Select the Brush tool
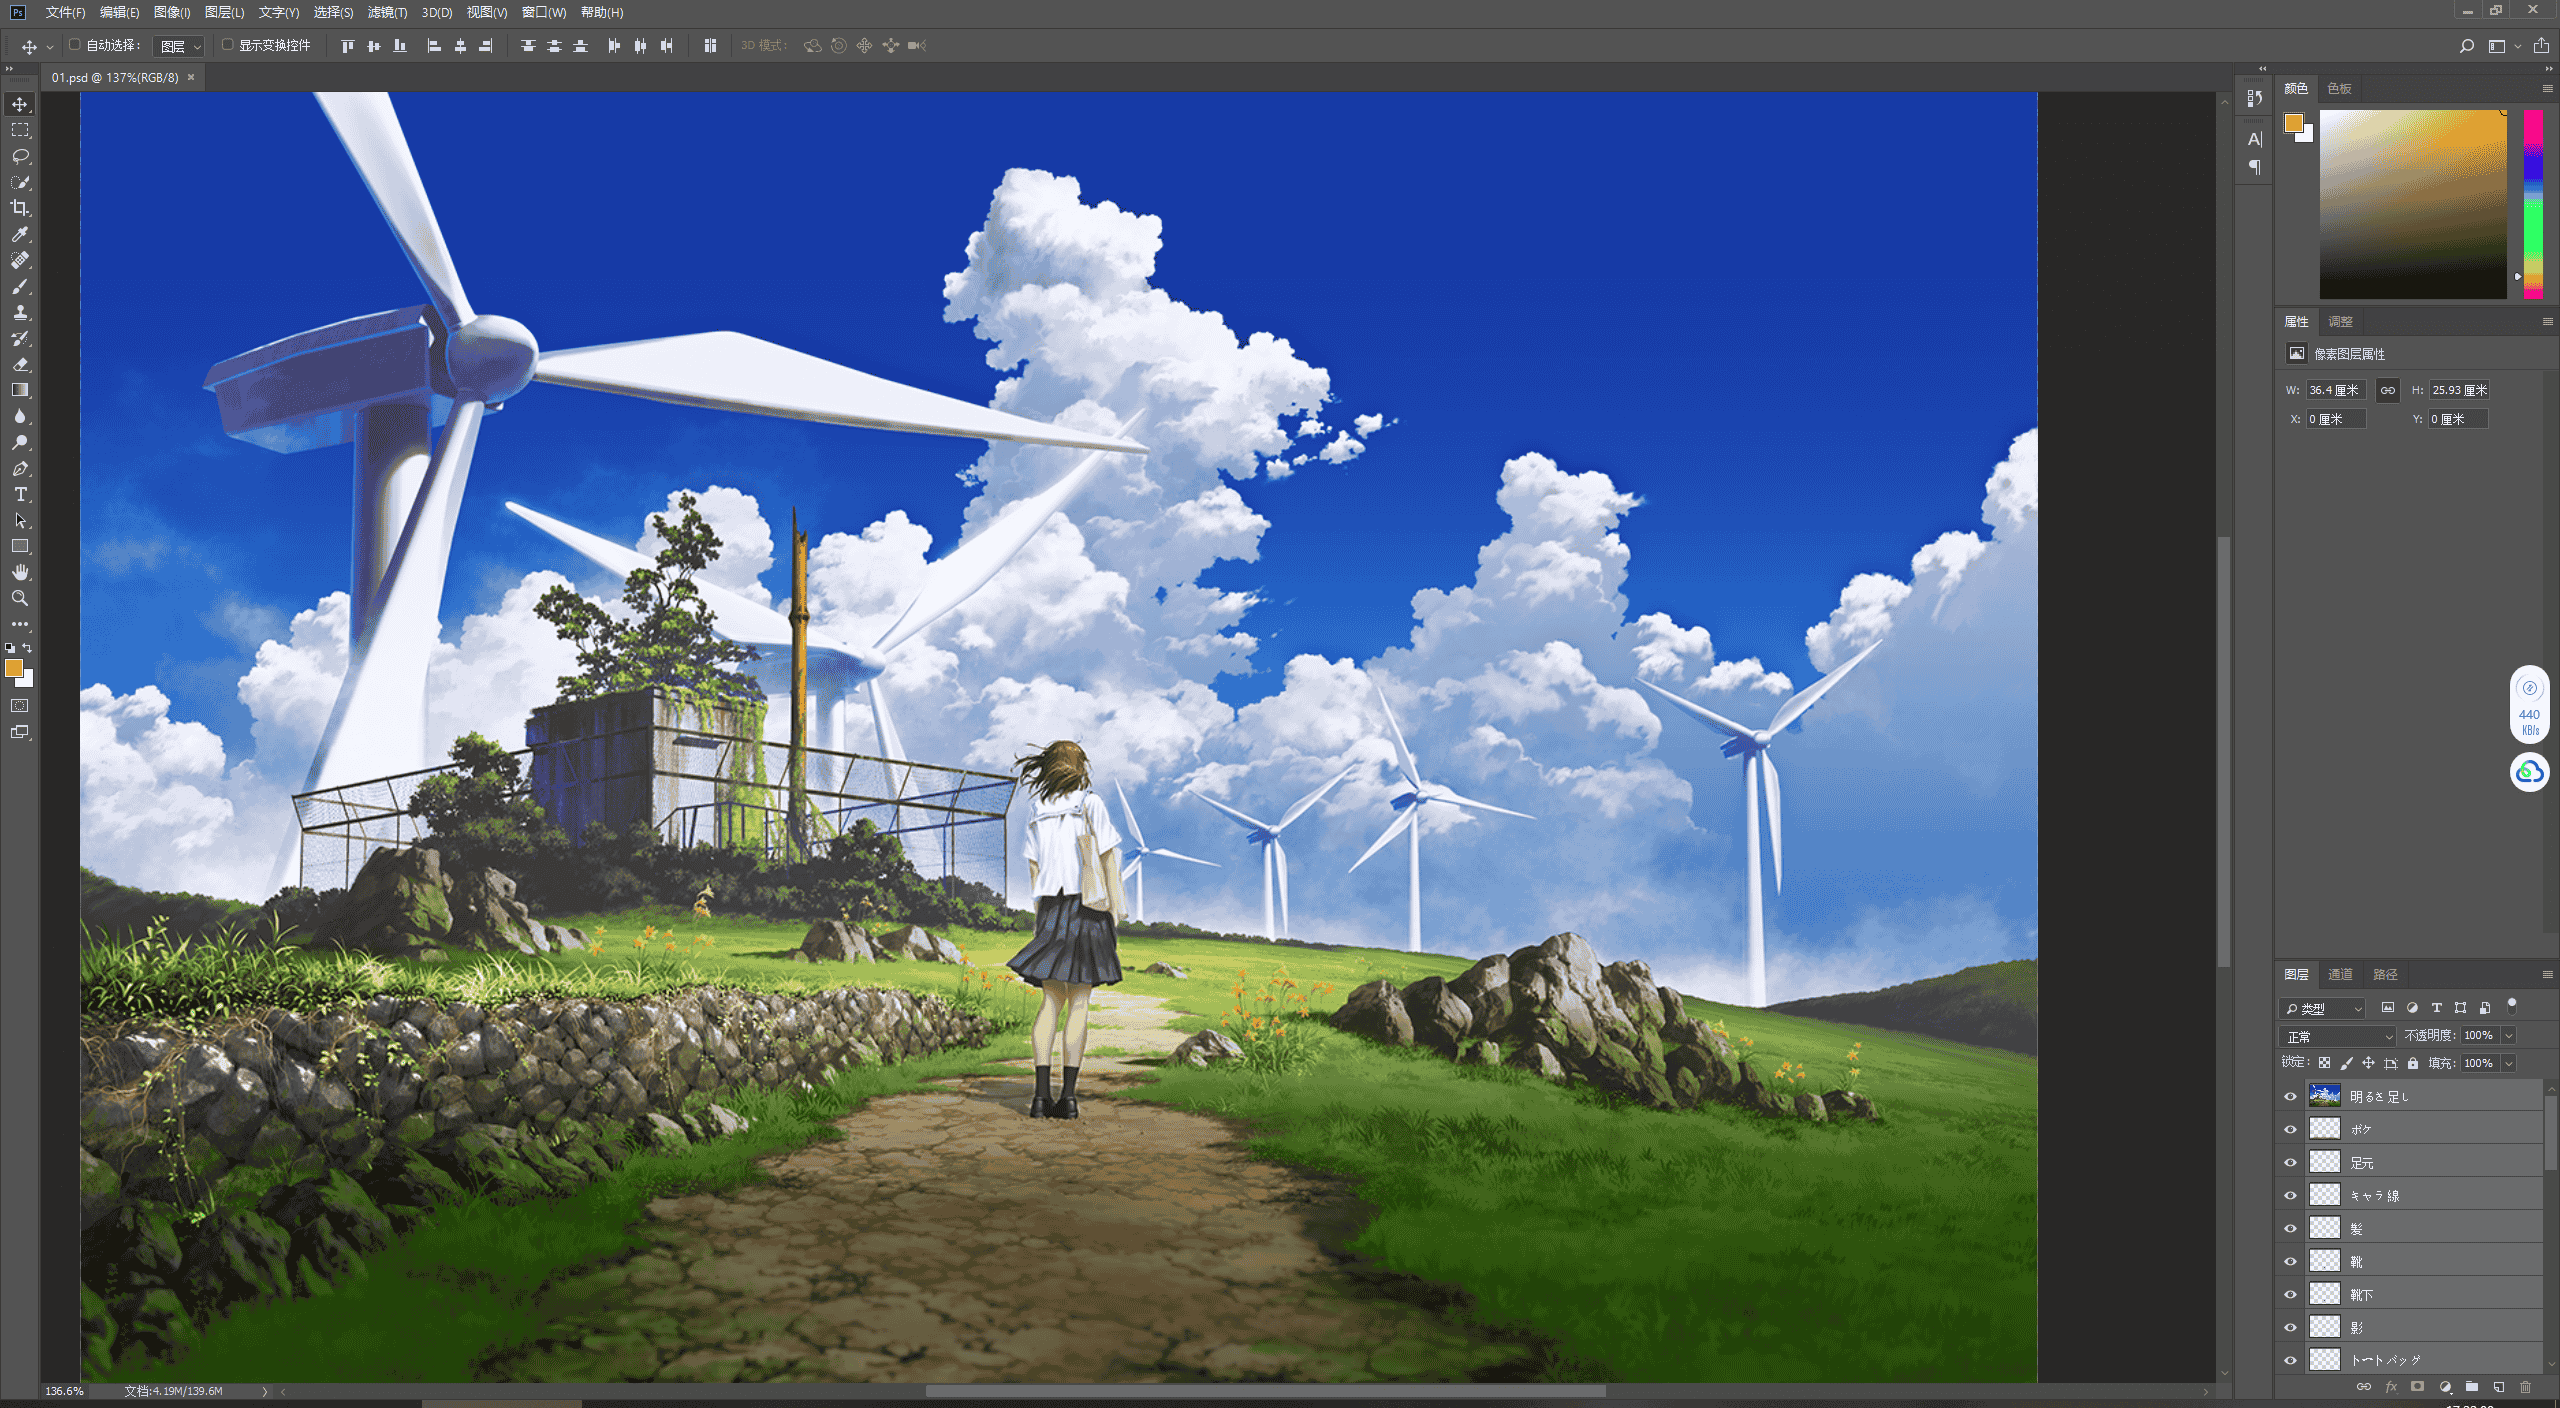2560x1408 pixels. click(20, 286)
